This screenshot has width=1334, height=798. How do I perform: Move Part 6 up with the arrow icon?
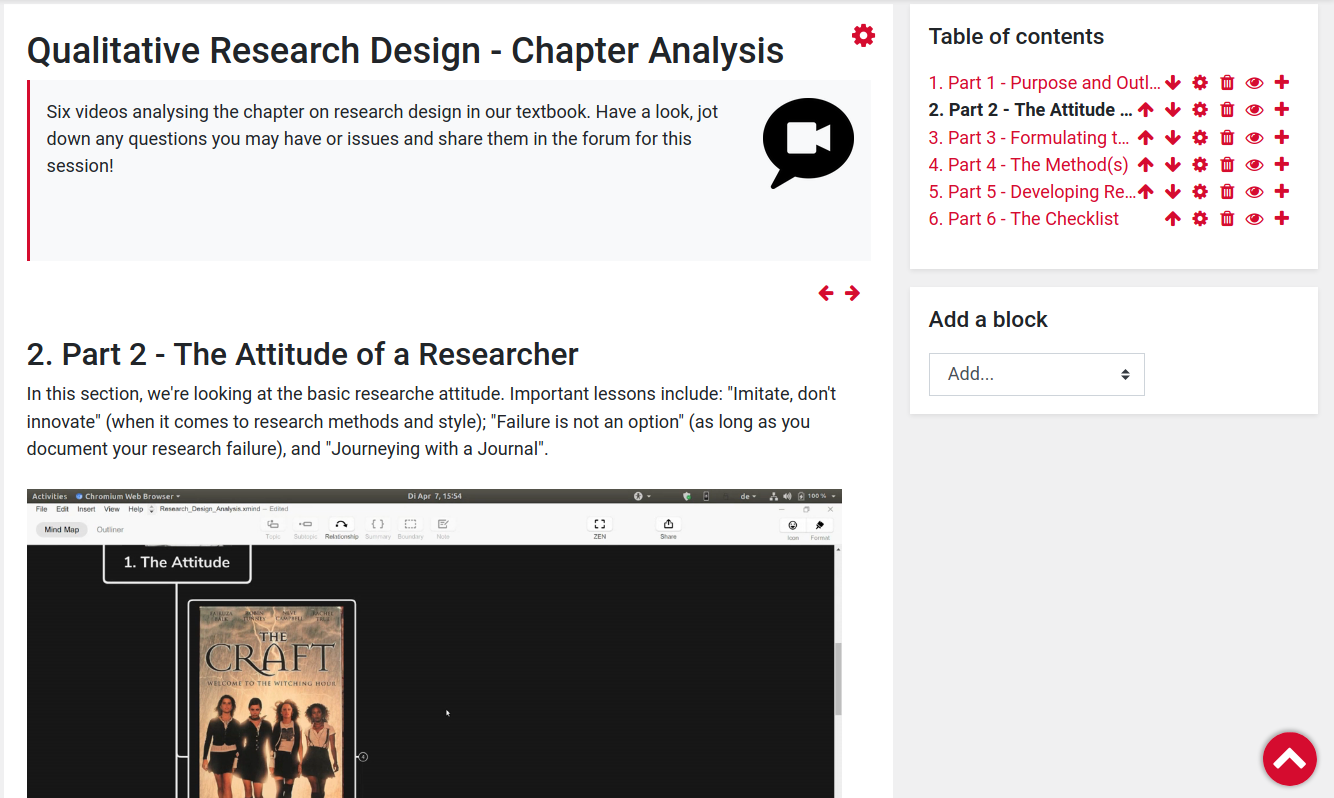point(1172,218)
